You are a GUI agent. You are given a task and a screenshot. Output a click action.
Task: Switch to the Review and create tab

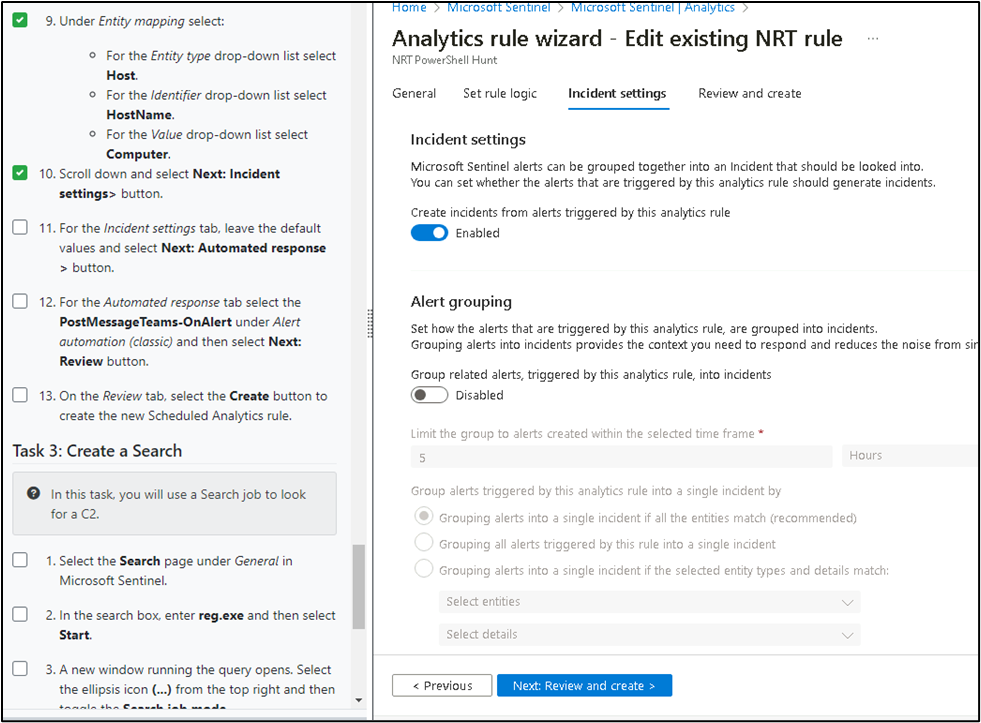pyautogui.click(x=749, y=93)
